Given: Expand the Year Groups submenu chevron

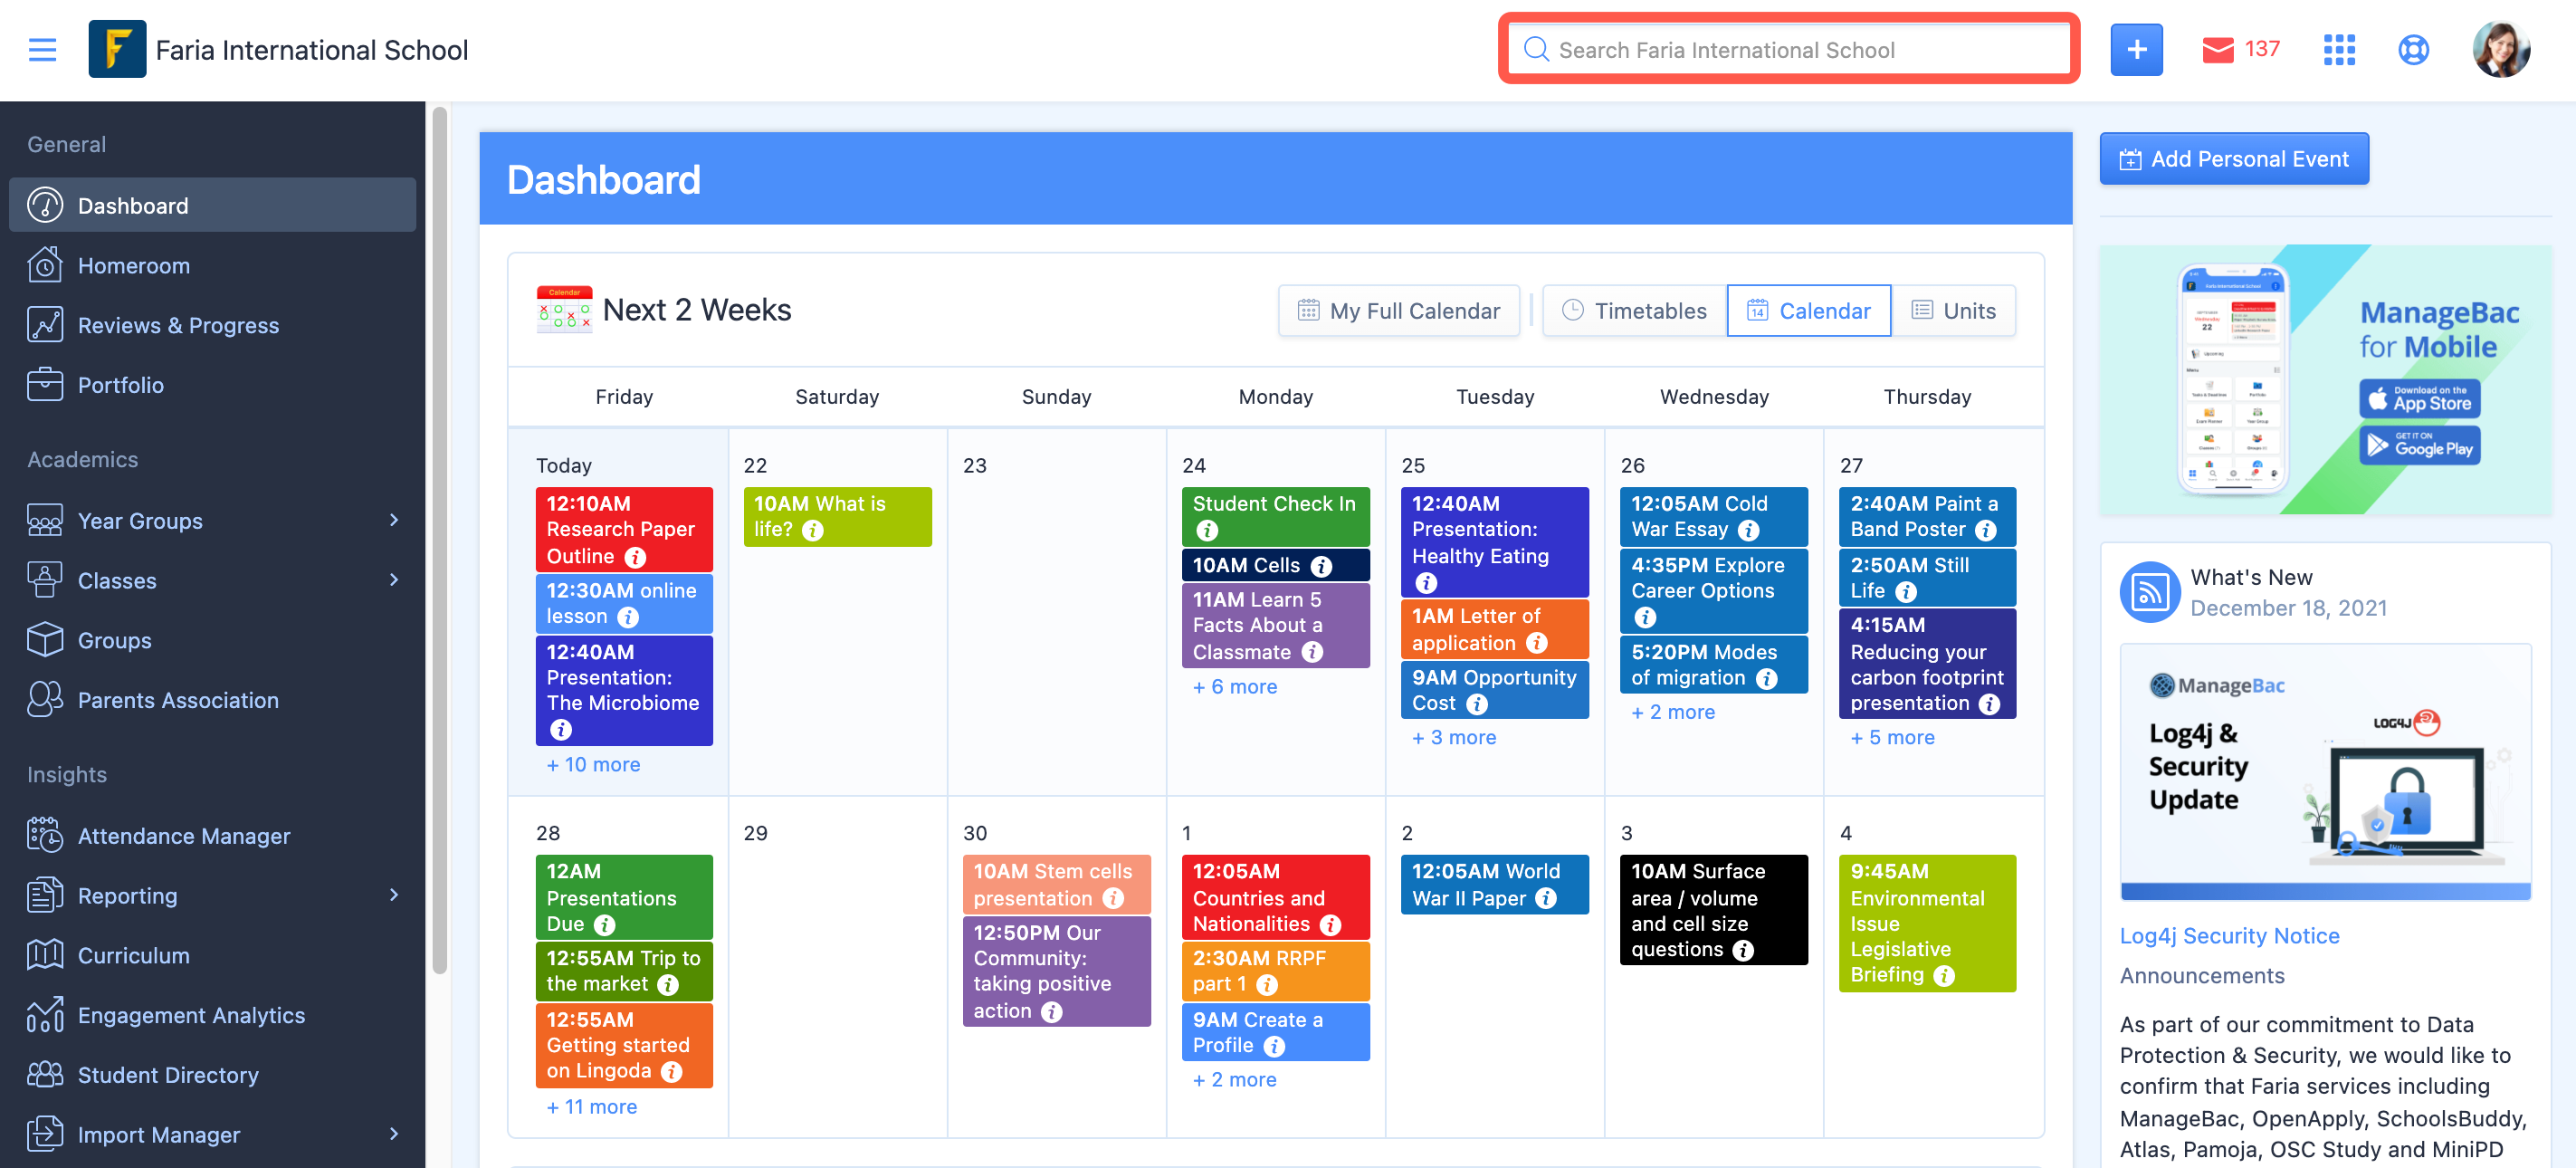Looking at the screenshot, I should click(394, 520).
